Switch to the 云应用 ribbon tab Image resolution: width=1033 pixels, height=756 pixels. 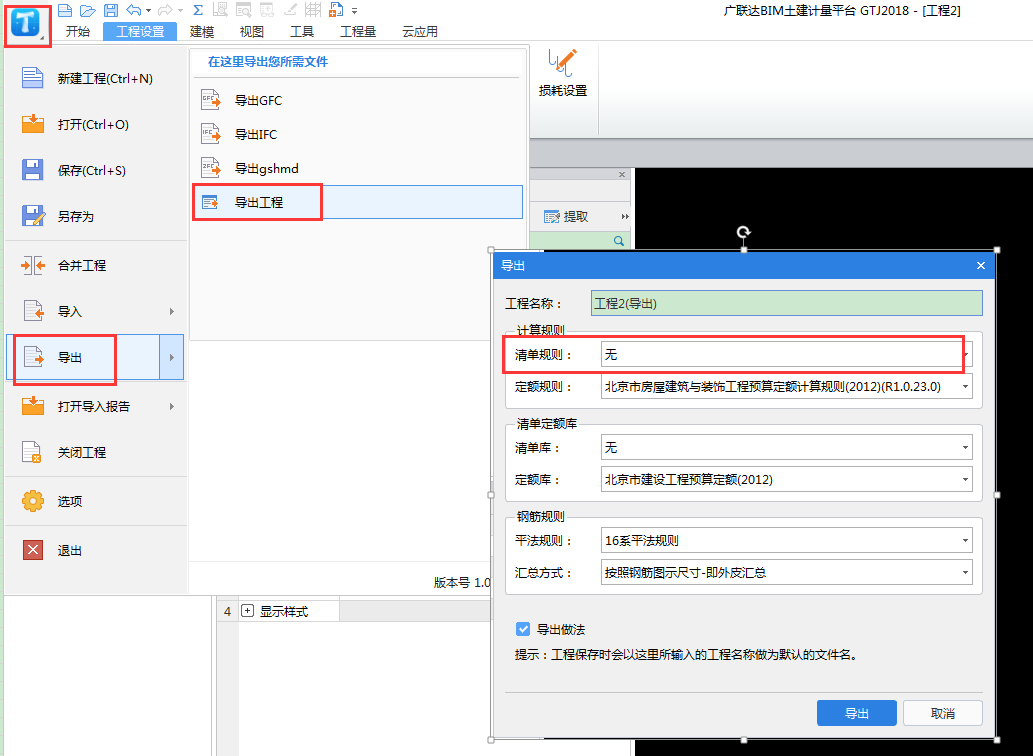[420, 32]
